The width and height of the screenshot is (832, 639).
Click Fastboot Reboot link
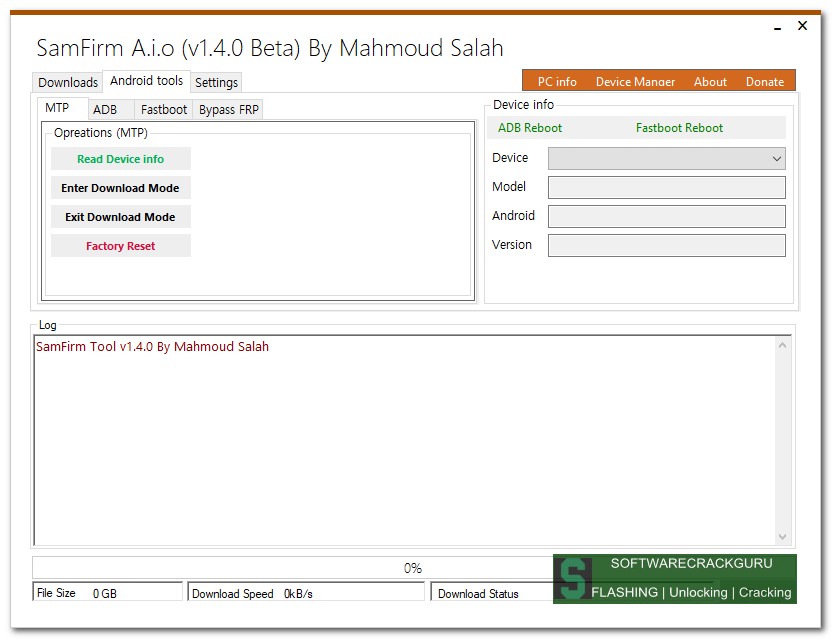(679, 128)
